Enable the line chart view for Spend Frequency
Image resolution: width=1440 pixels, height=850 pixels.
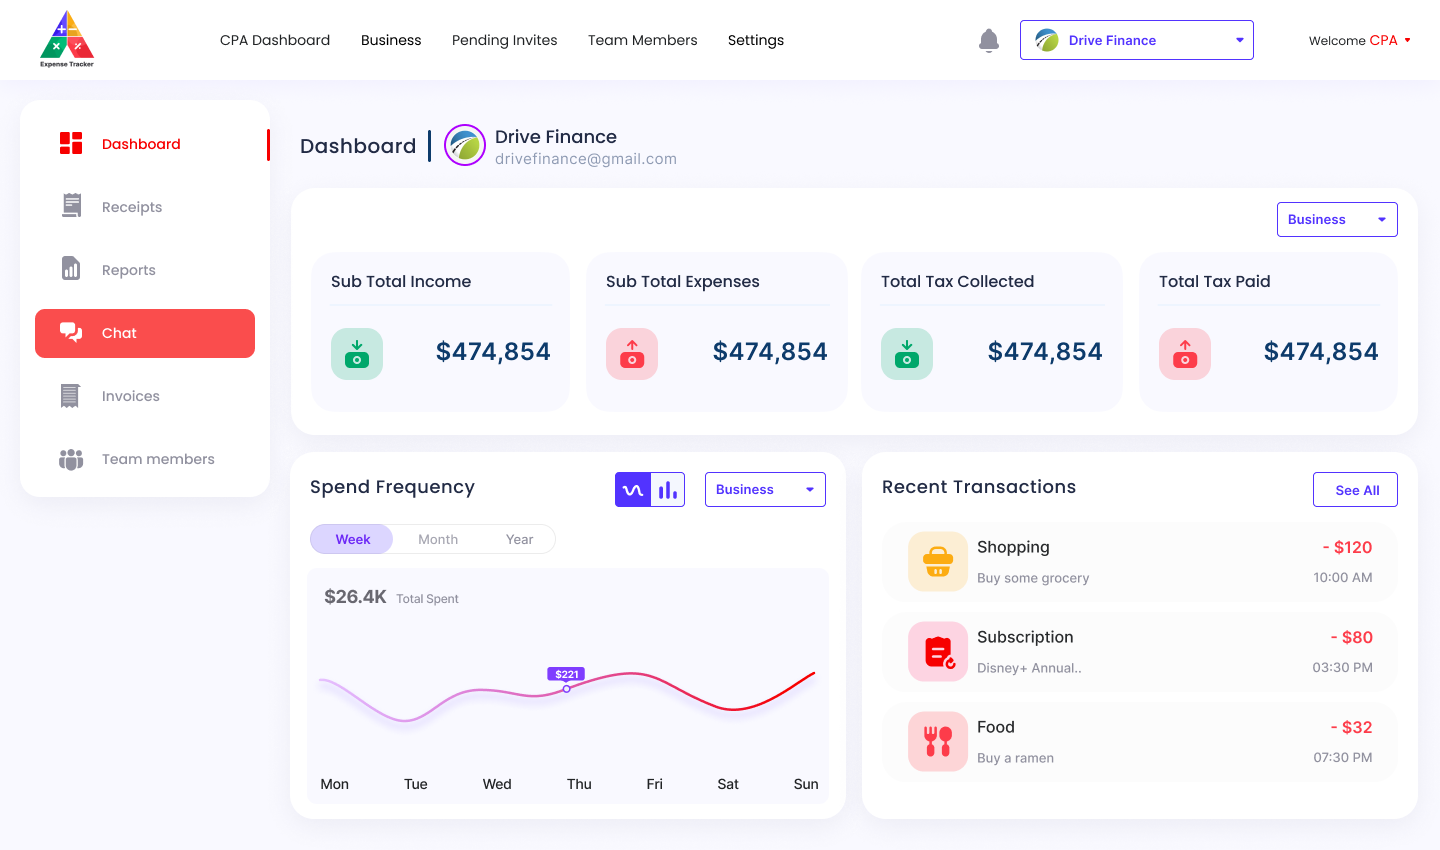[633, 489]
